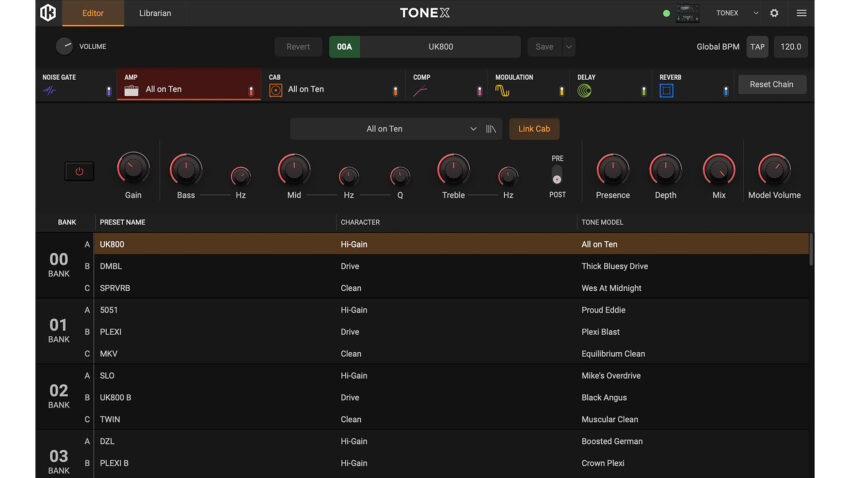850x478 pixels.
Task: Click the Model Volume knob
Action: click(x=774, y=170)
